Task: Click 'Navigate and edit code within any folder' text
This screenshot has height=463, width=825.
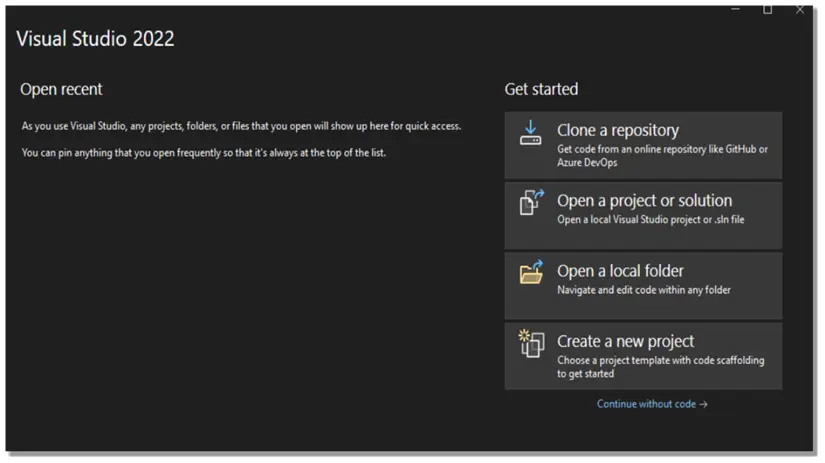Action: pos(644,290)
